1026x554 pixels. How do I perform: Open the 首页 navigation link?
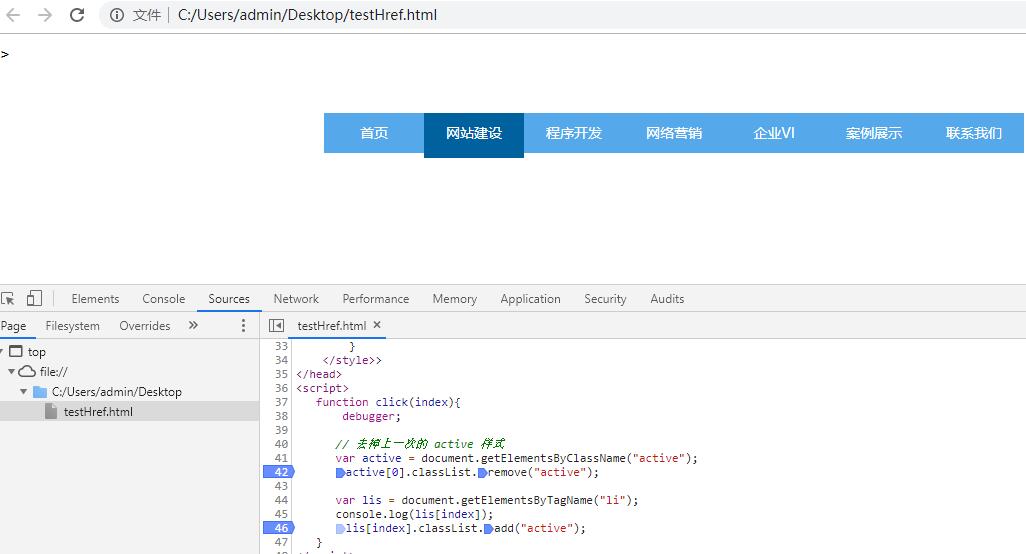374,133
